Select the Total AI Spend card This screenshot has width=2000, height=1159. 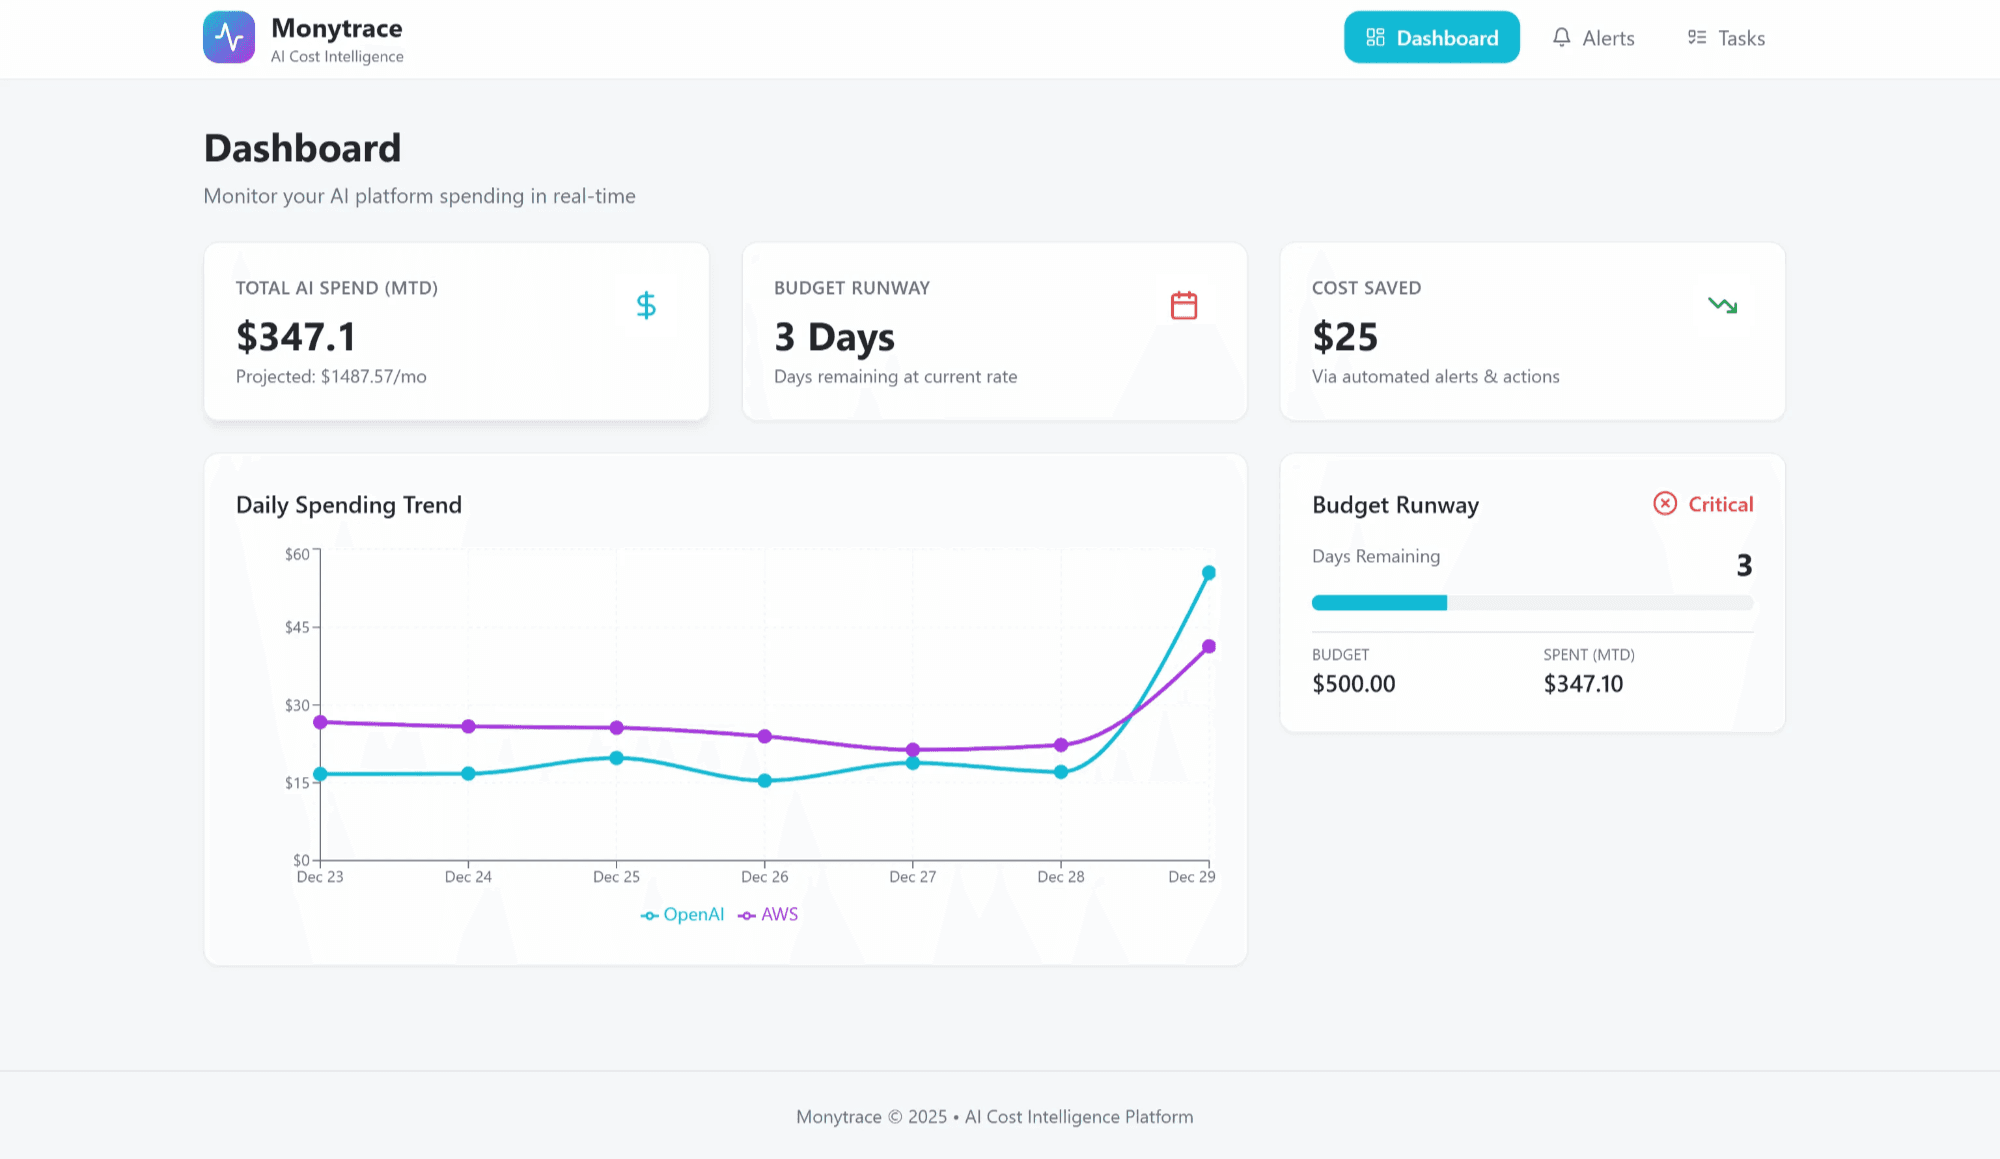(456, 331)
